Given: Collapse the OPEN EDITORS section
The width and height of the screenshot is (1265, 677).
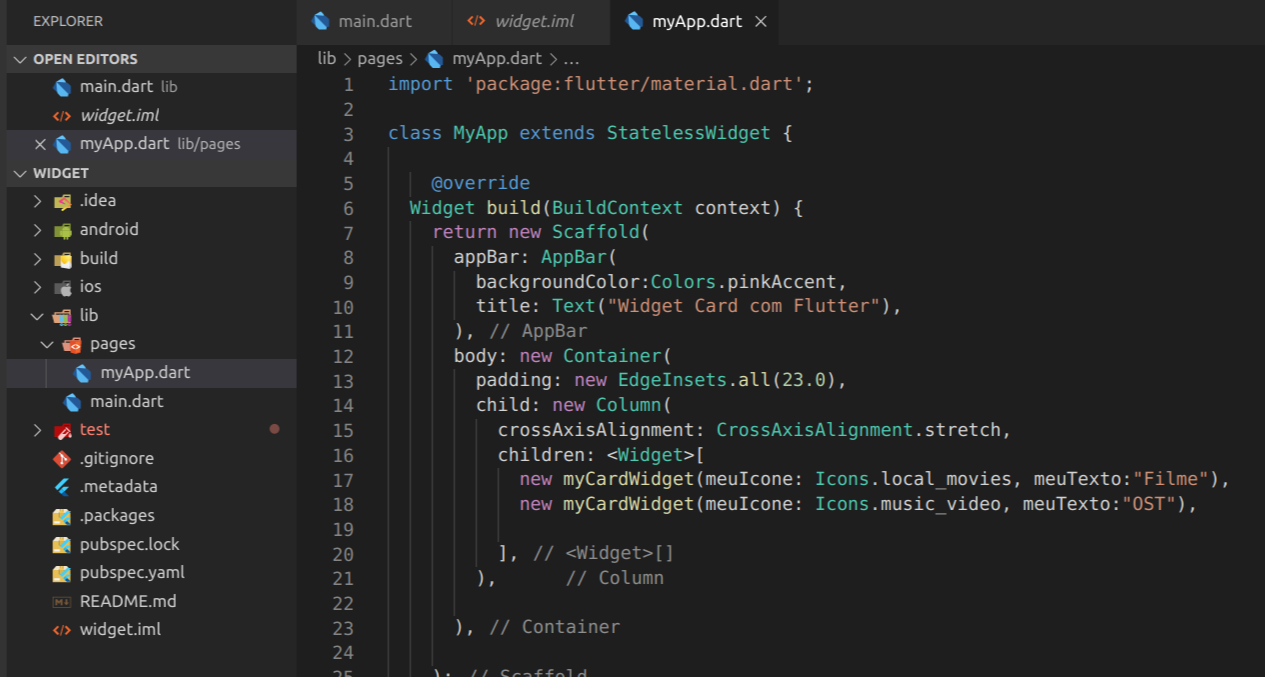Looking at the screenshot, I should (22, 58).
